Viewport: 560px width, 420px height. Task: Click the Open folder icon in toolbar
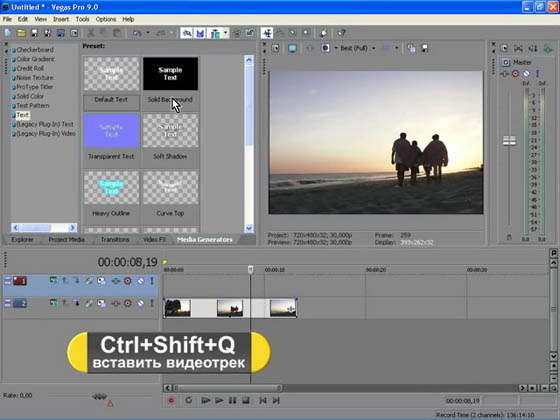[x=21, y=33]
